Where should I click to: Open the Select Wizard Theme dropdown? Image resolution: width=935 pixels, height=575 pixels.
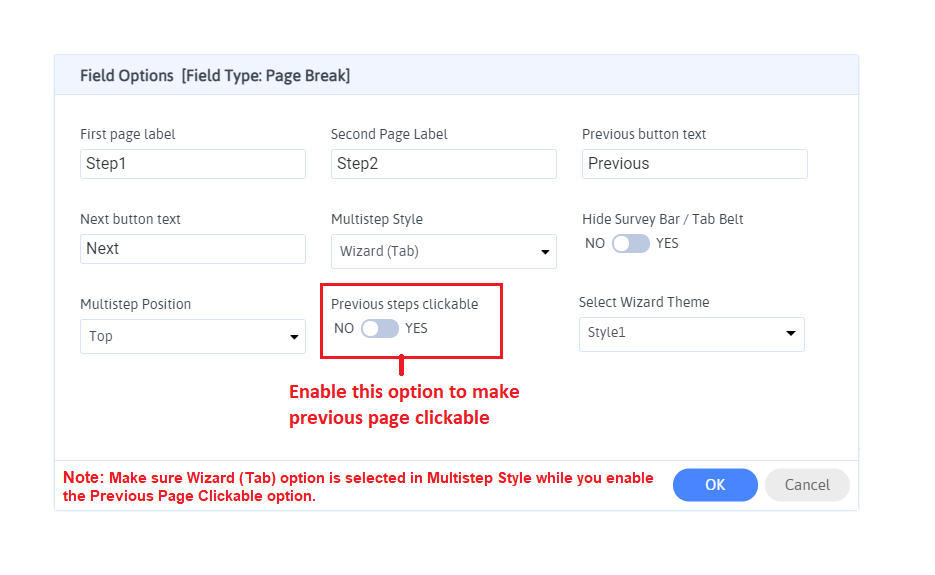691,334
